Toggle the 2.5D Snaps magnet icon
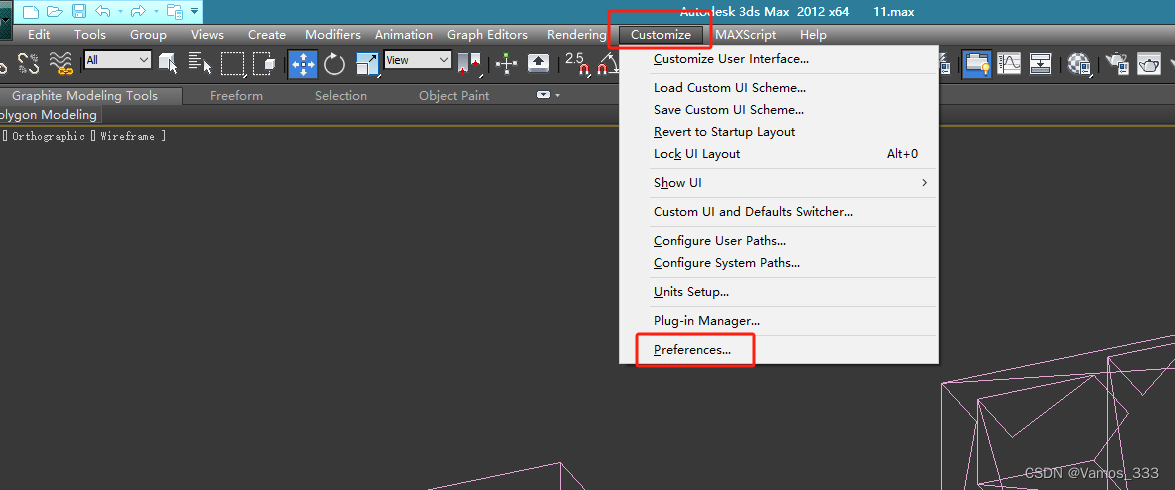Viewport: 1175px width, 490px height. point(577,64)
